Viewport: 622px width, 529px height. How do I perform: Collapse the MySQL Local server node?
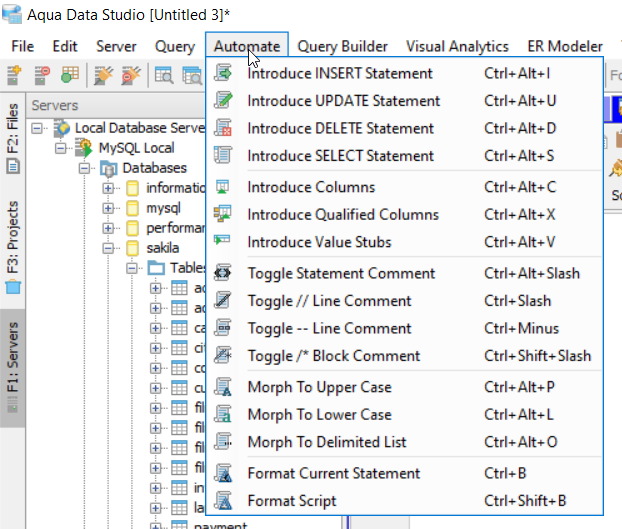(61, 148)
